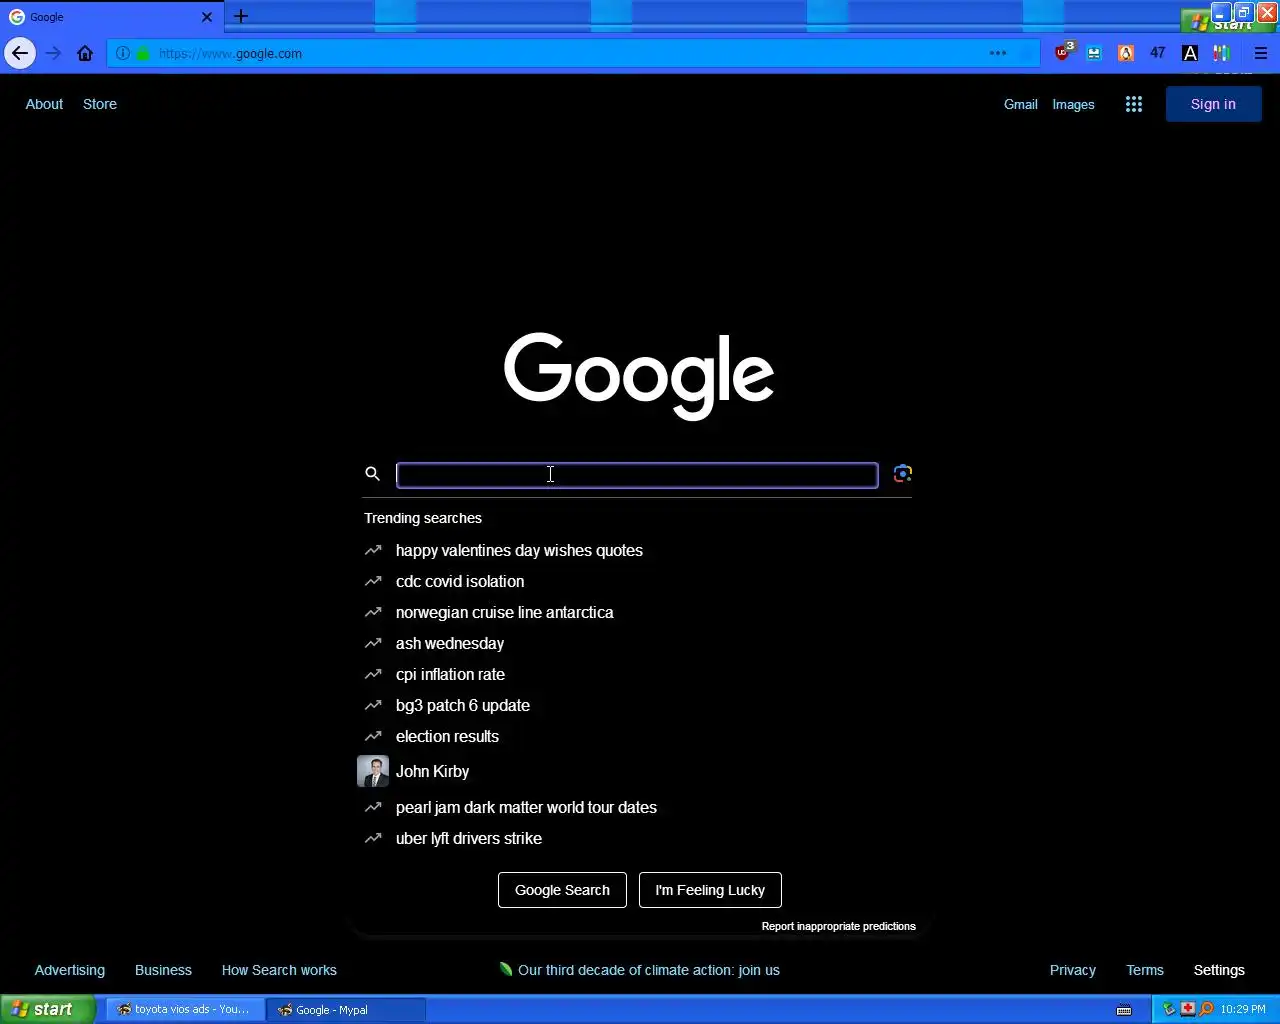
Task: Click the Google Search button
Action: (x=562, y=890)
